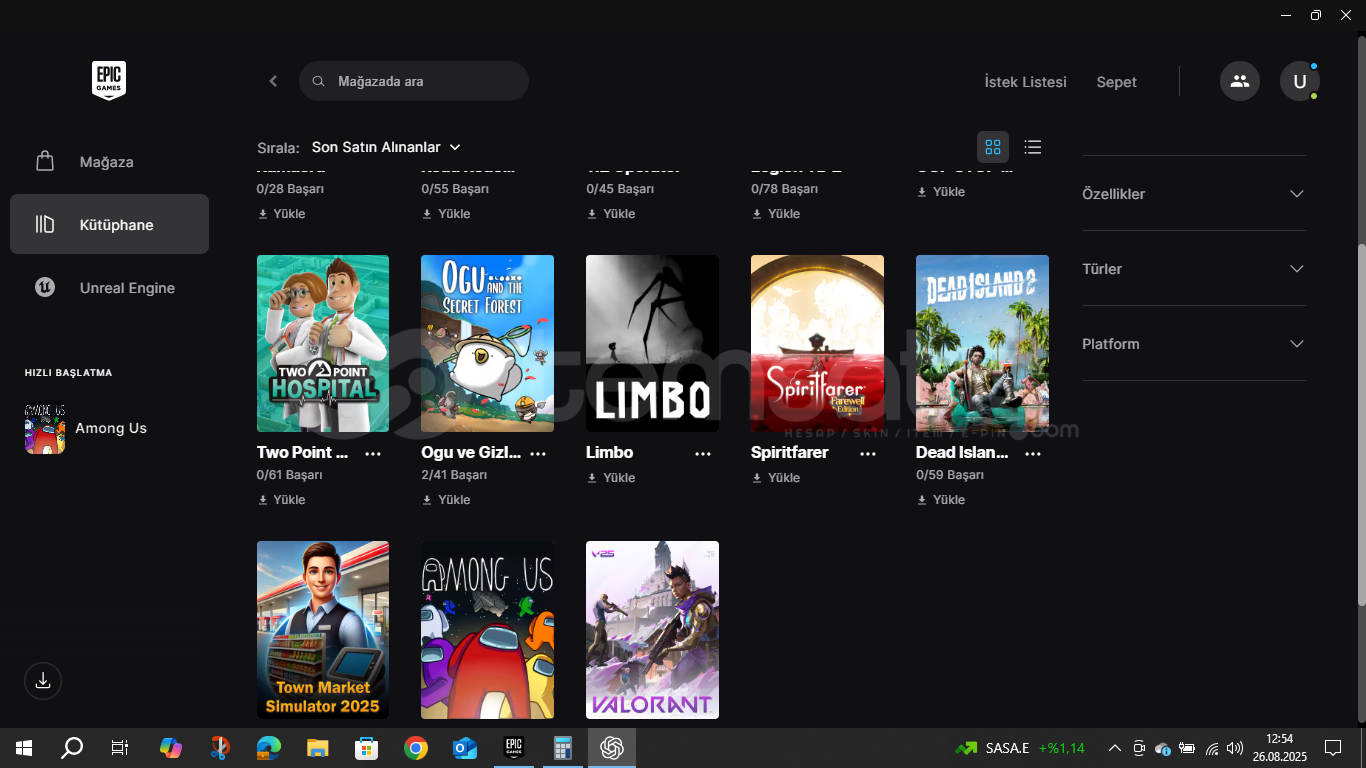Click the Limbo title text
1366x768 pixels.
tap(609, 453)
